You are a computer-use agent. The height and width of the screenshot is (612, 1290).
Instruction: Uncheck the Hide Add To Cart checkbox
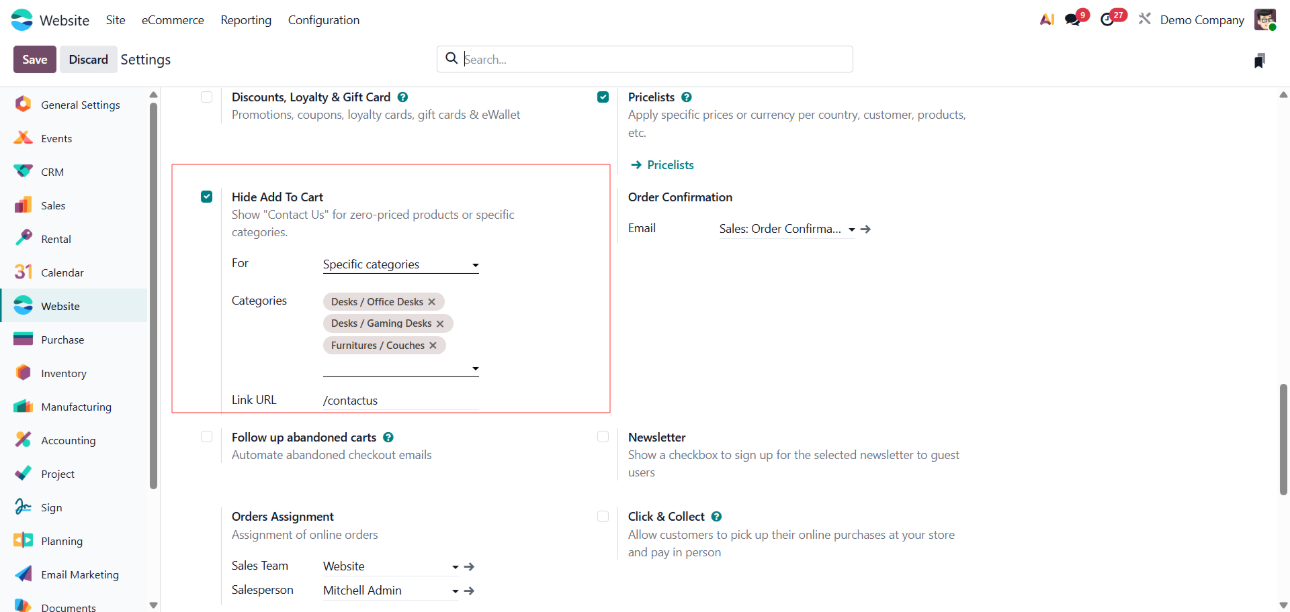[x=207, y=197]
